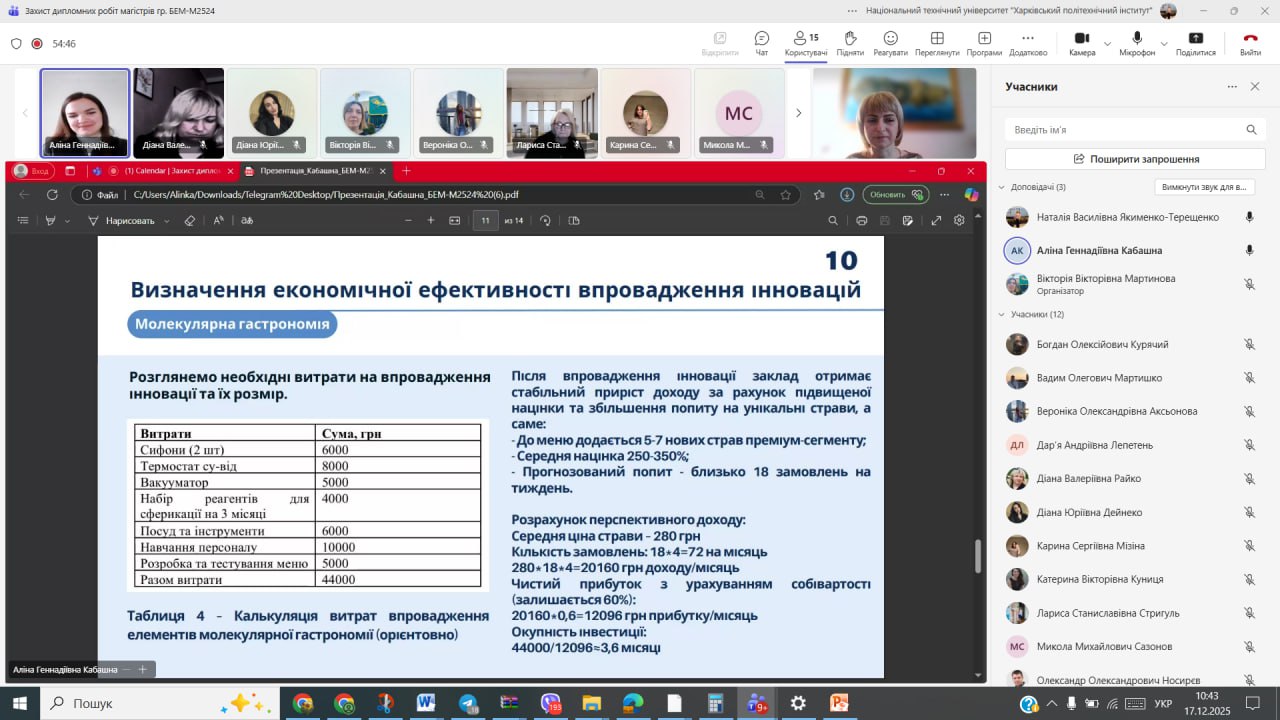Click next arrow in video gallery strip

tap(798, 113)
